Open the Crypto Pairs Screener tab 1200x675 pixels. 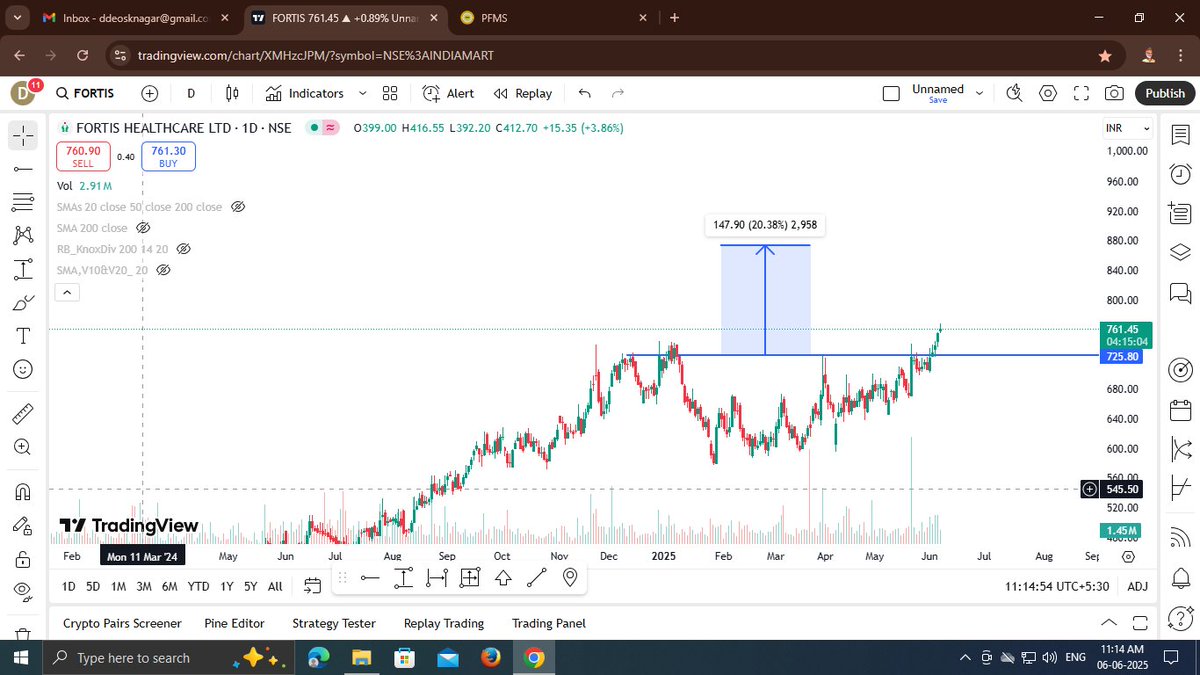(x=122, y=623)
